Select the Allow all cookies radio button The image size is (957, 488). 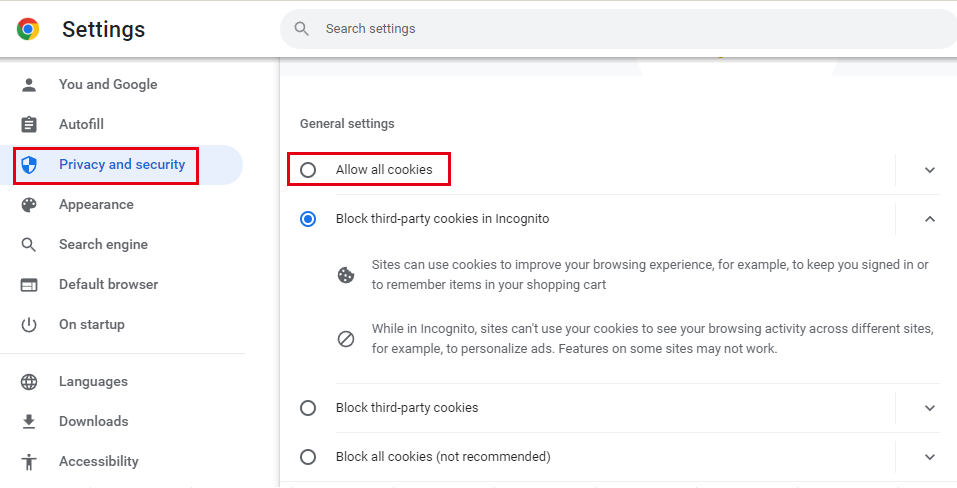point(308,170)
